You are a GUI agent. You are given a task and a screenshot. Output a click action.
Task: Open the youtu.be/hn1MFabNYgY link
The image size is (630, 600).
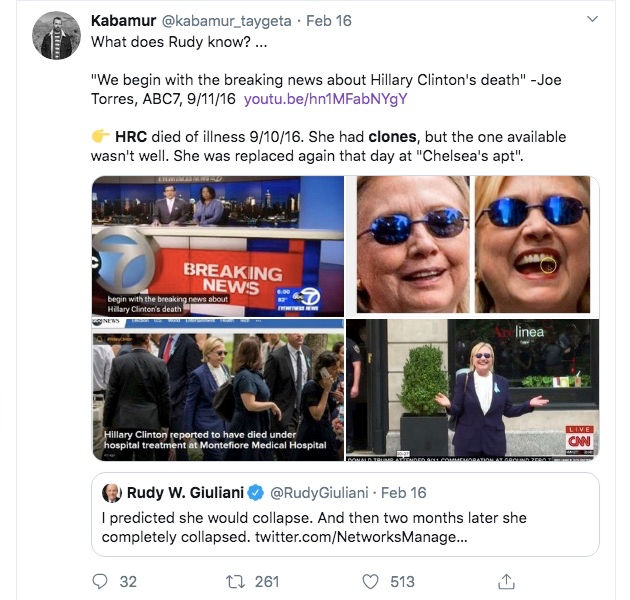(325, 99)
